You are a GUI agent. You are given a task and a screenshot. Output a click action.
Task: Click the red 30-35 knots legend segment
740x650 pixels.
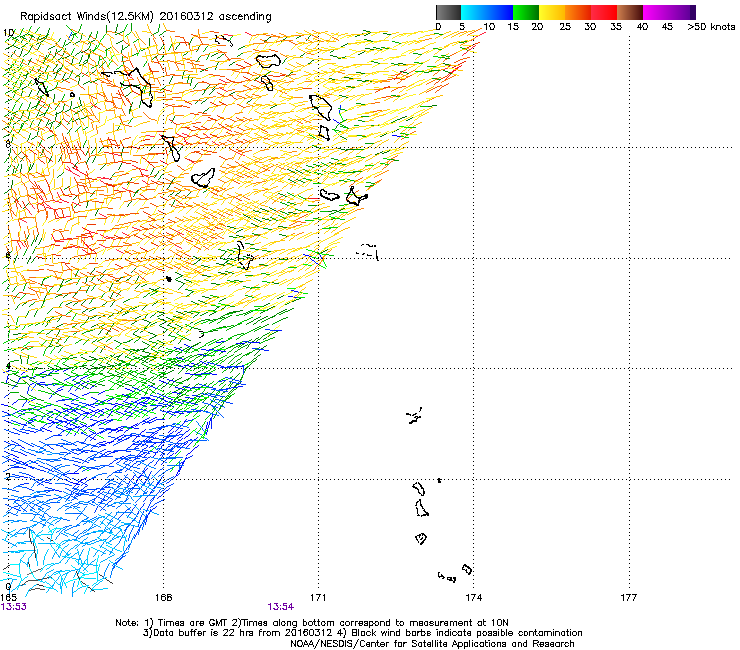pyautogui.click(x=604, y=12)
